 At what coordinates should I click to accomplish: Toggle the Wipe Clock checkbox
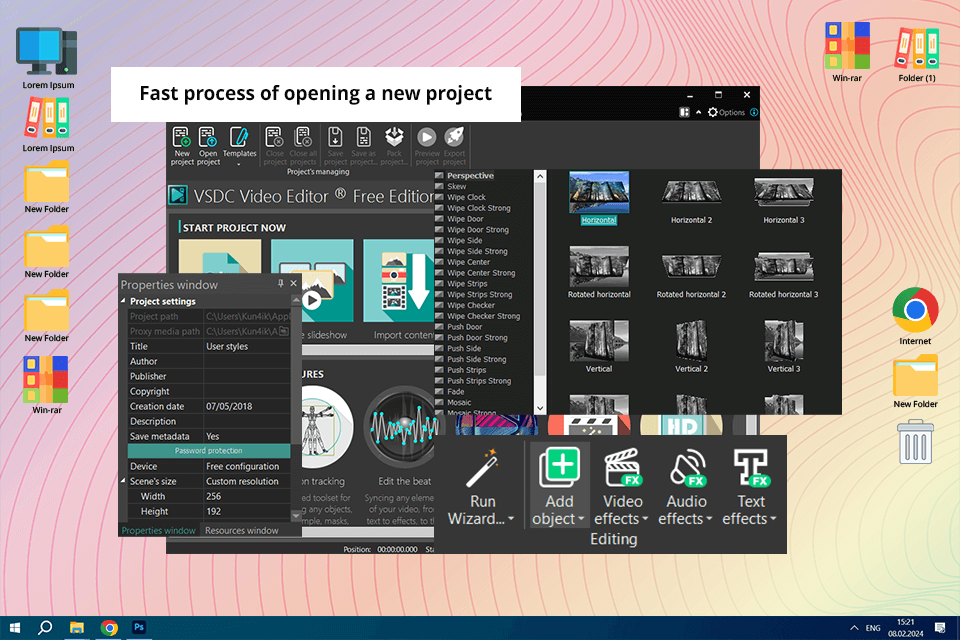[x=439, y=197]
